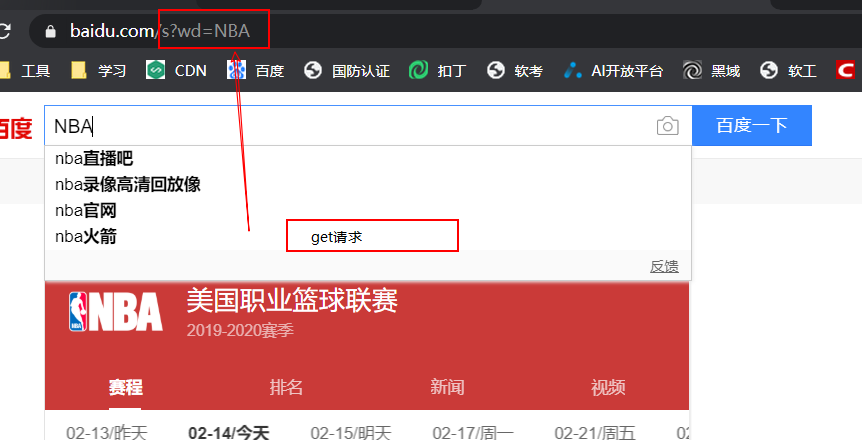Image resolution: width=862 pixels, height=440 pixels.
Task: Click the 百度一下 search button
Action: (x=752, y=125)
